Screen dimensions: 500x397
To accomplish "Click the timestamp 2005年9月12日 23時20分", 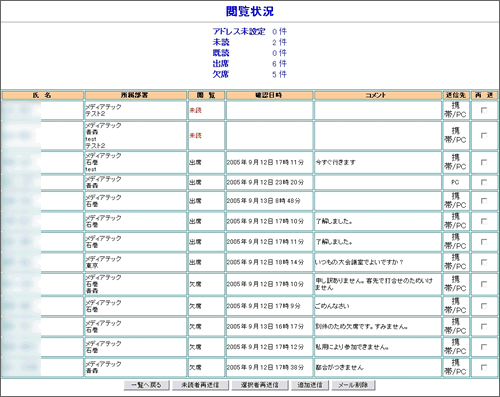I will click(x=265, y=182).
